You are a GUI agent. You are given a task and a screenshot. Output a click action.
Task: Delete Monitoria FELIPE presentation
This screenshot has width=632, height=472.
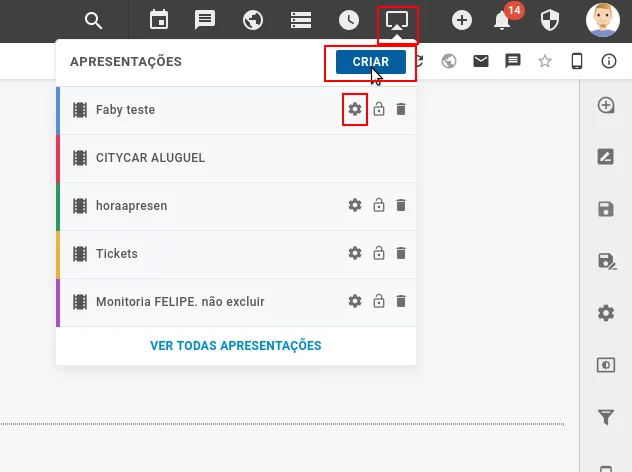pos(401,301)
